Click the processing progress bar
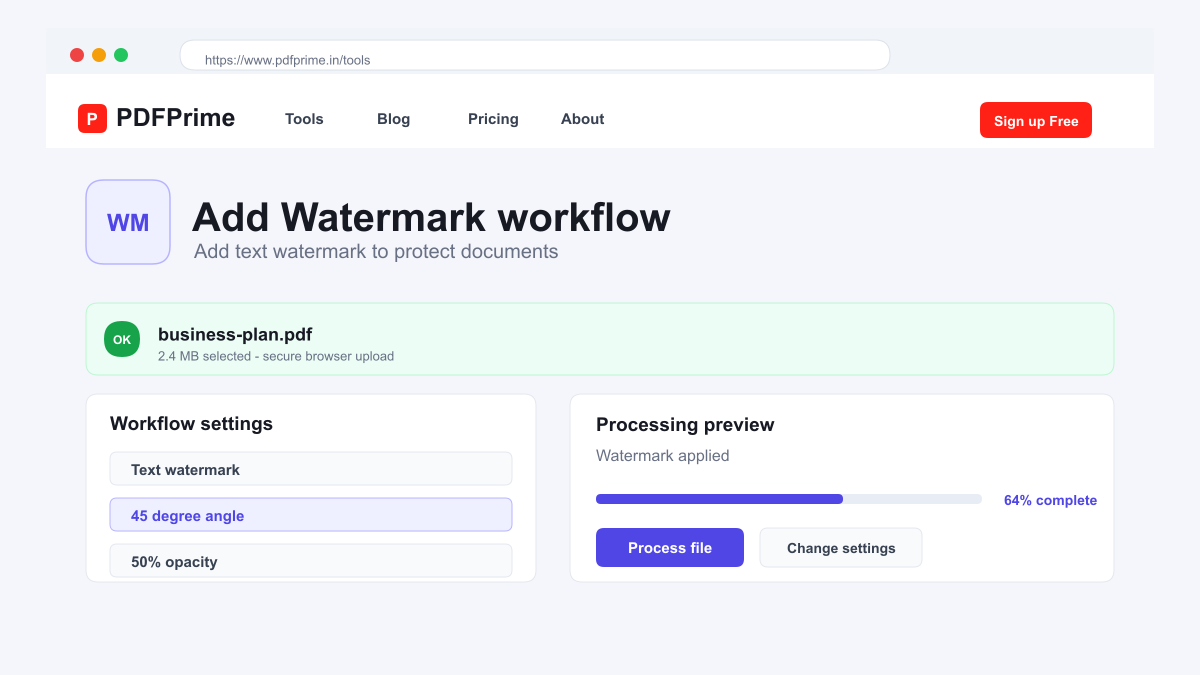The width and height of the screenshot is (1200, 675). pos(789,499)
